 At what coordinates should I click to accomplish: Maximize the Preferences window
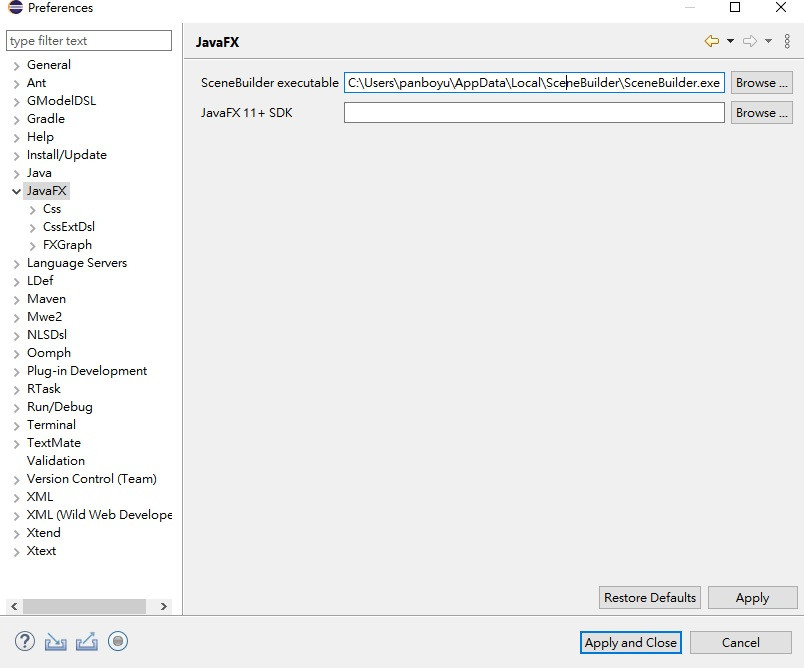[x=735, y=7]
